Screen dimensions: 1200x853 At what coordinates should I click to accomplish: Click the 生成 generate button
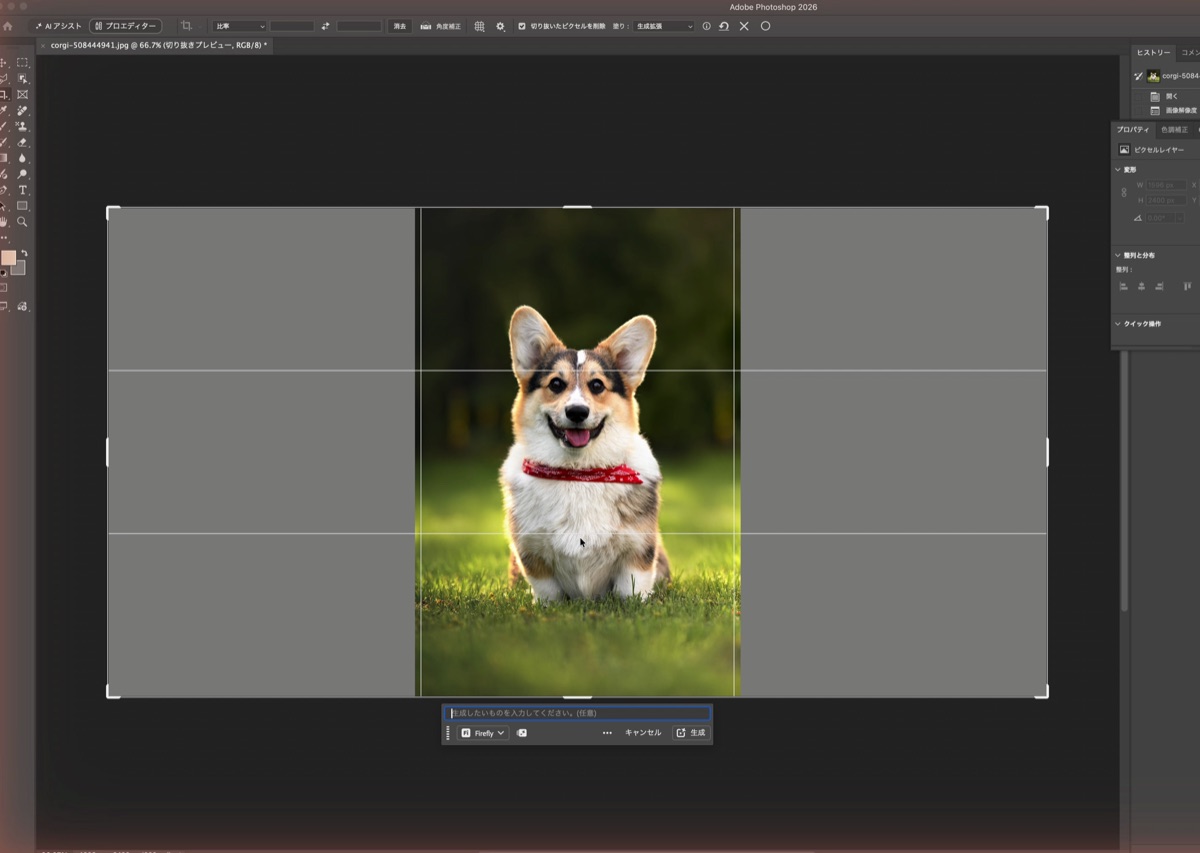click(691, 733)
